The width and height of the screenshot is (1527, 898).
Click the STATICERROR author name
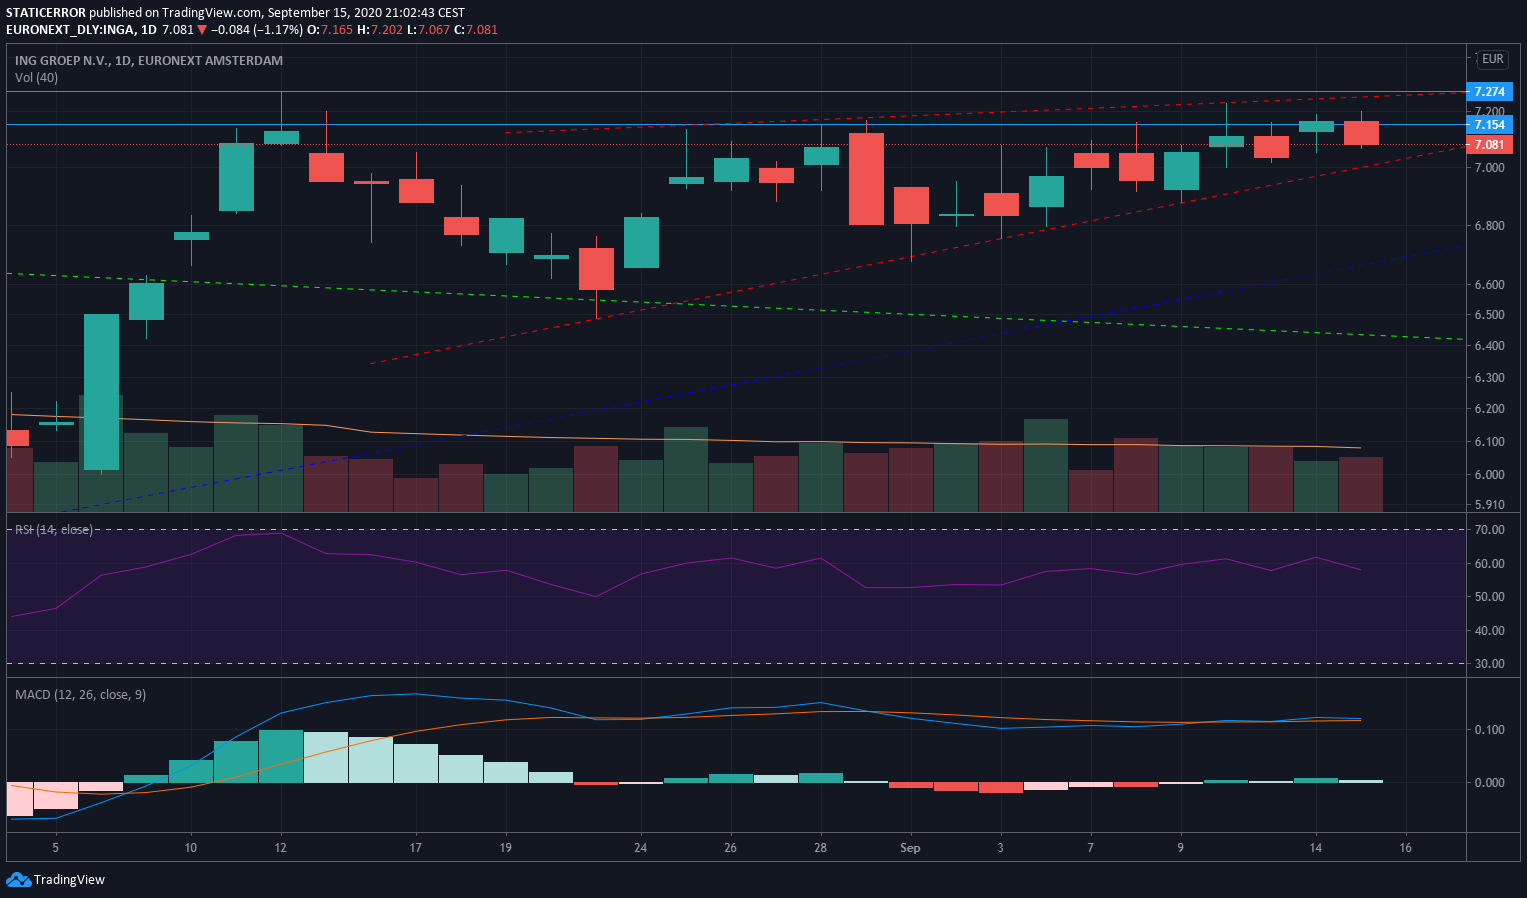pos(45,13)
